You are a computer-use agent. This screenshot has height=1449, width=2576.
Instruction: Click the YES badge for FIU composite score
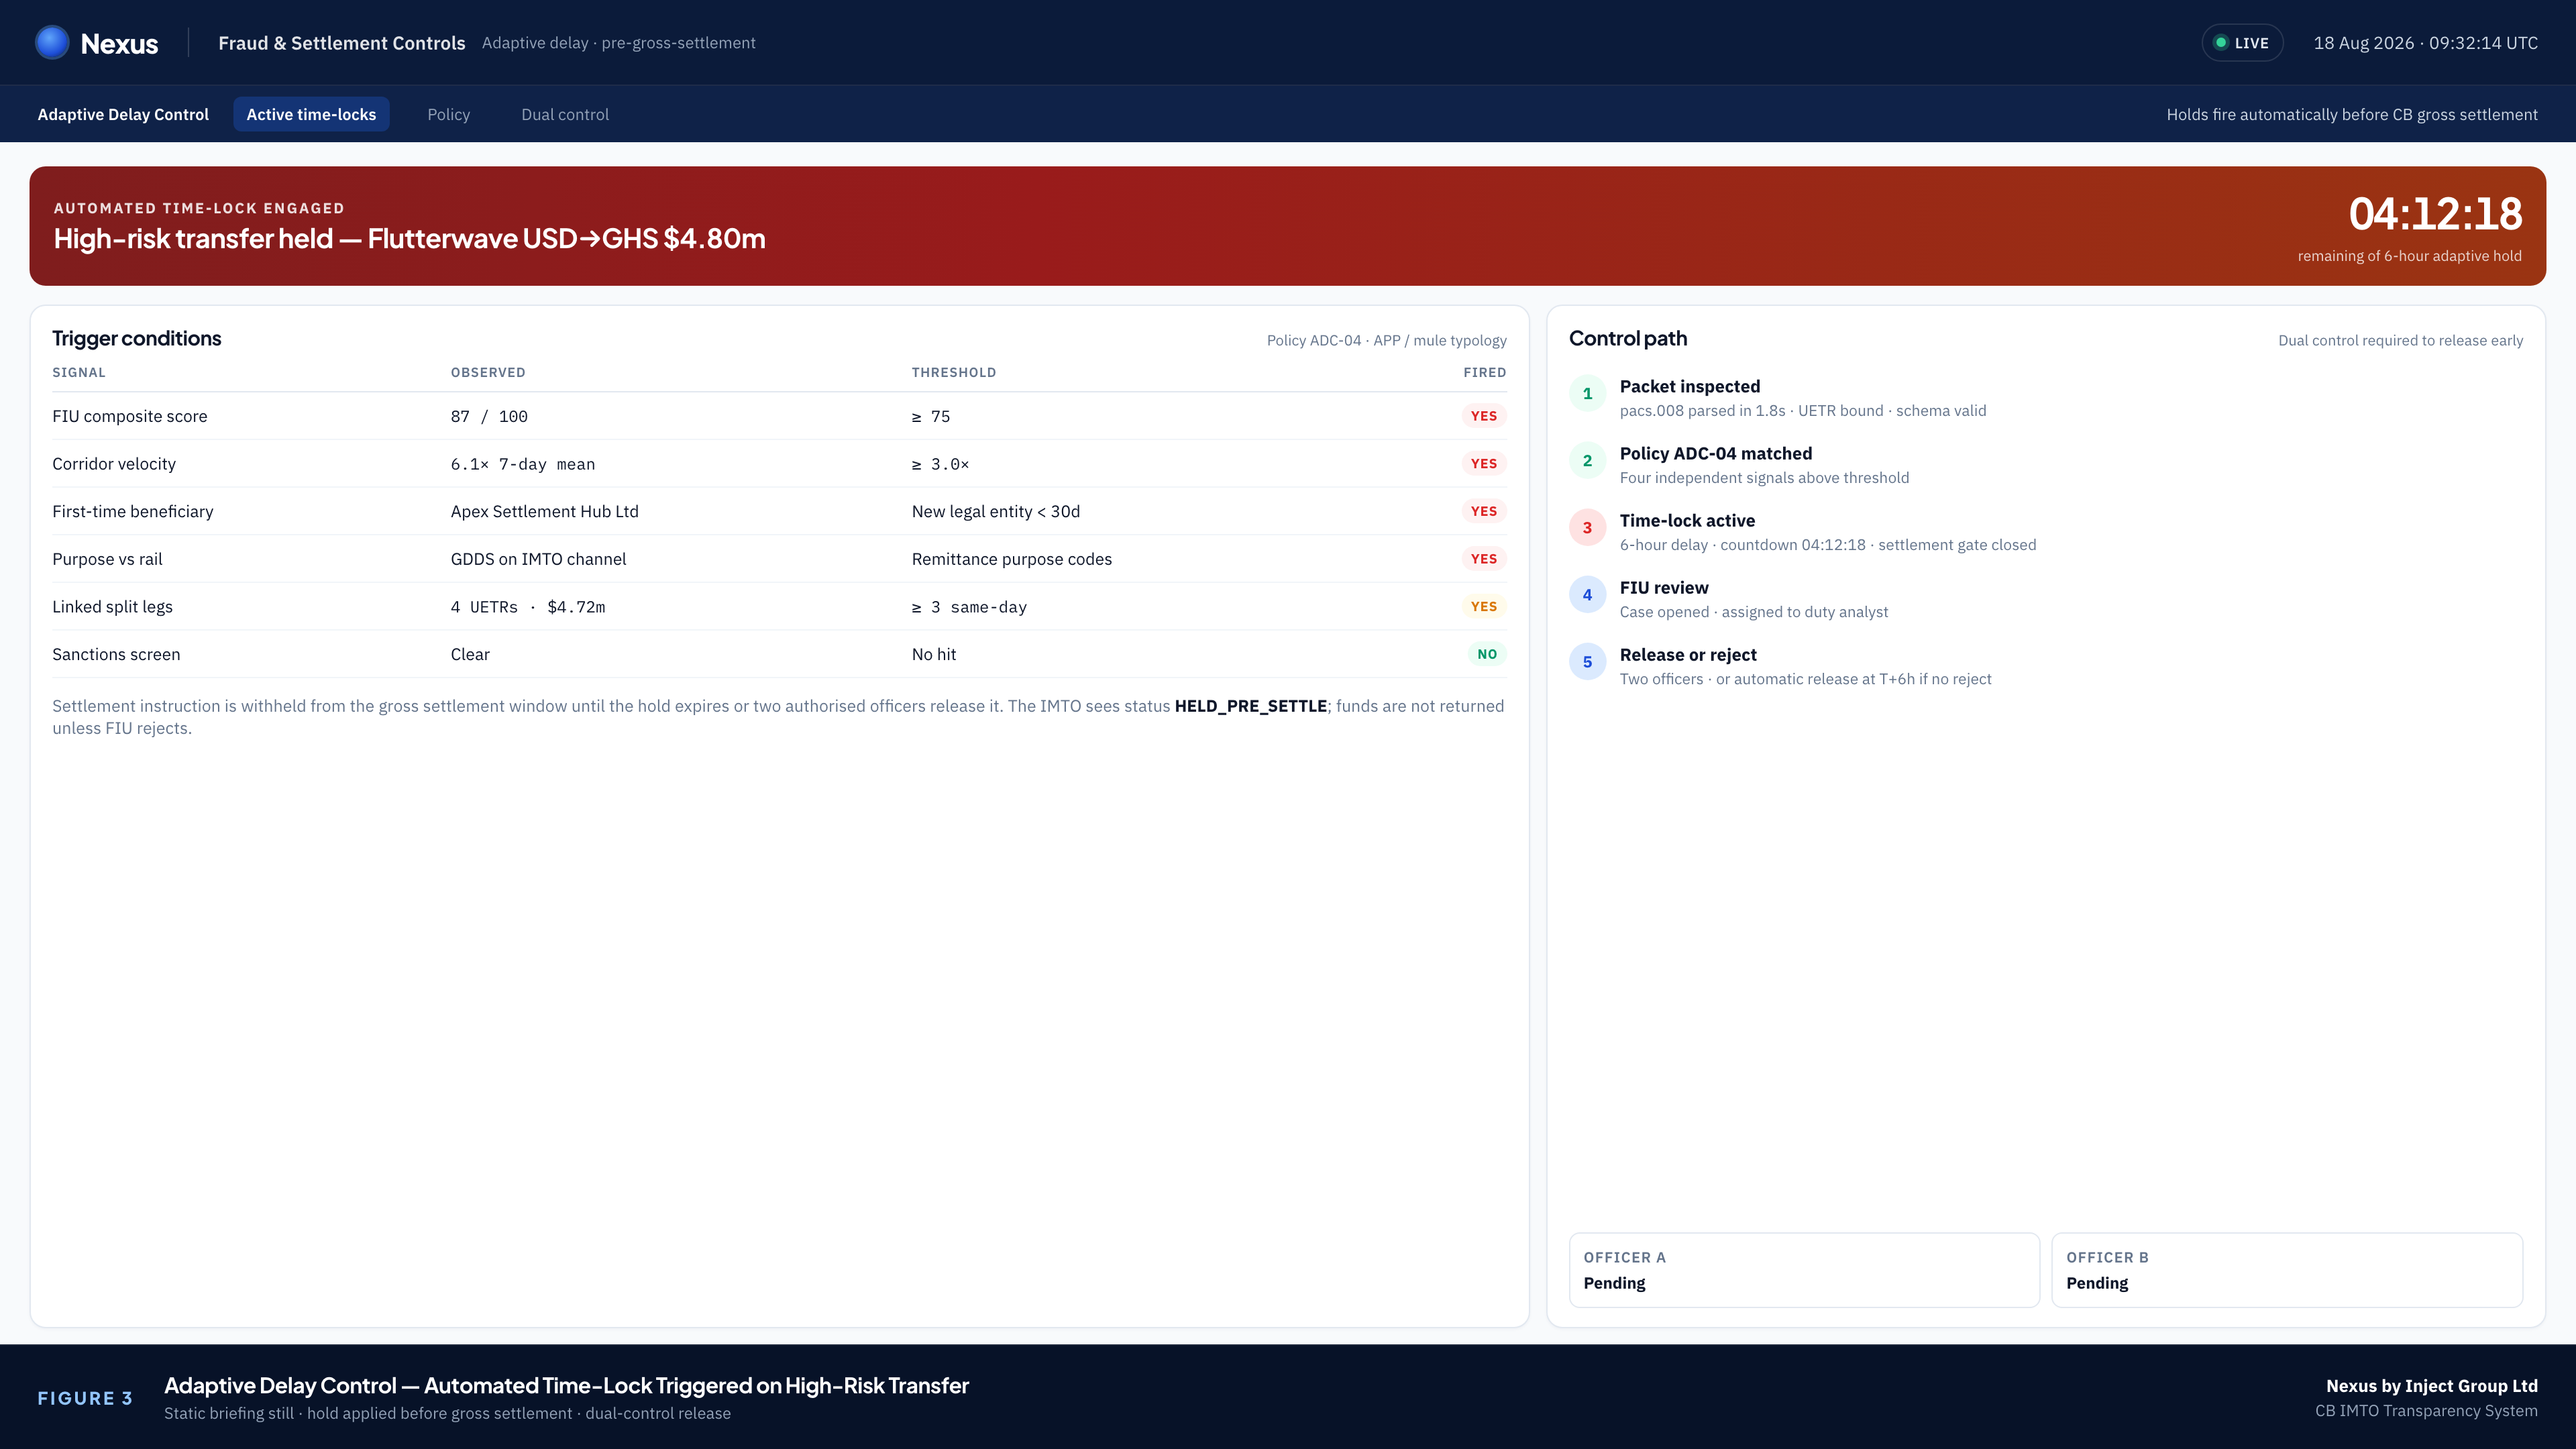[1484, 416]
